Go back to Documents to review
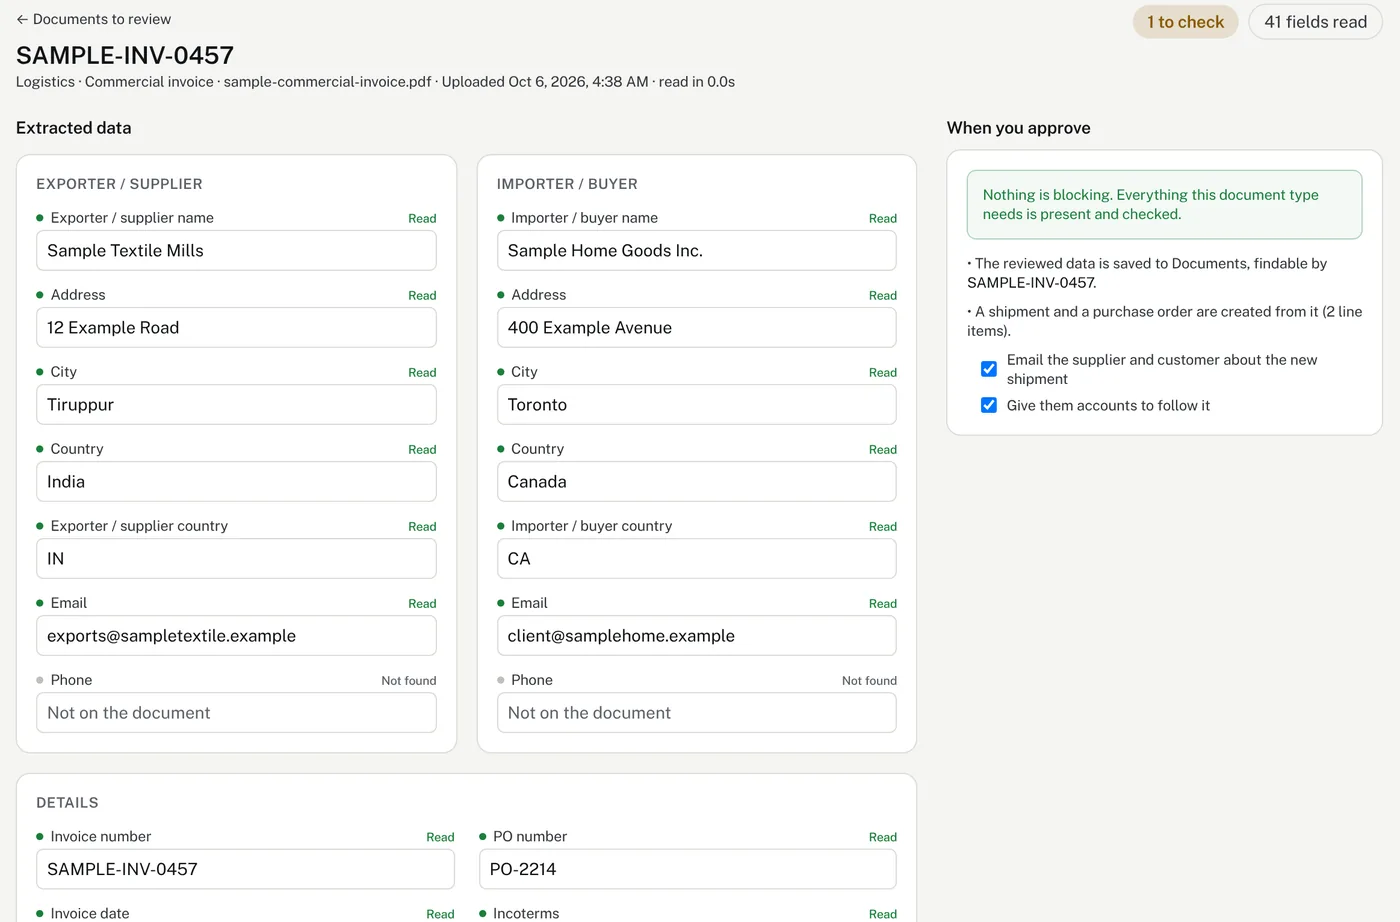This screenshot has height=922, width=1400. (93, 19)
